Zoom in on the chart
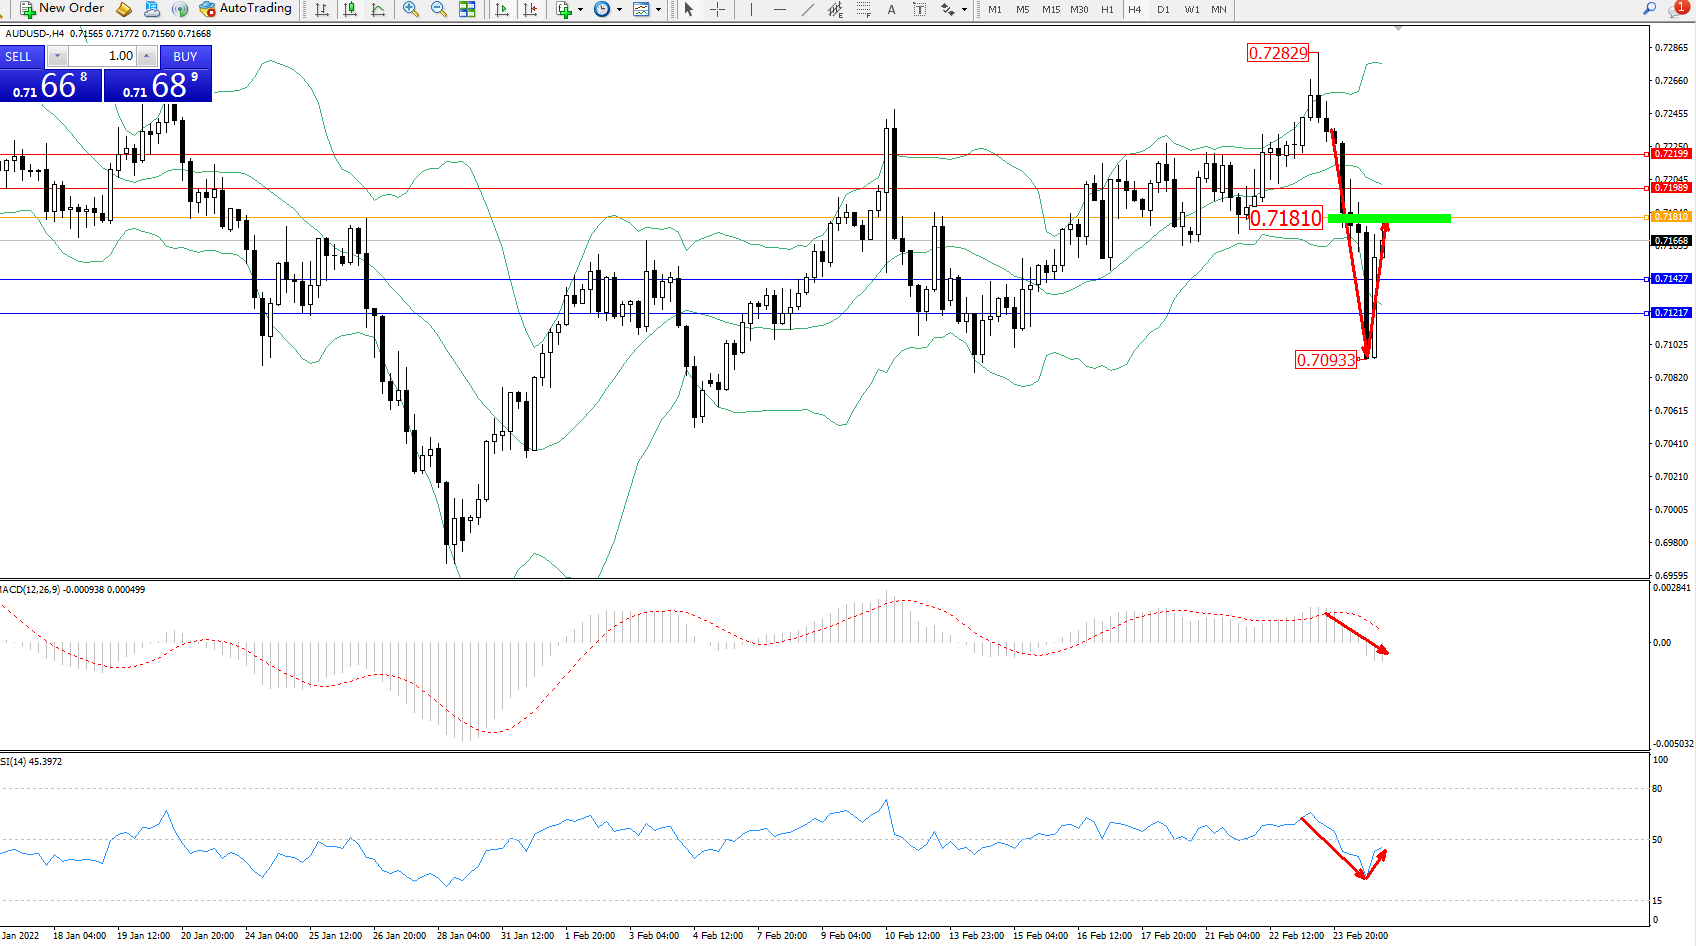The image size is (1696, 946). (x=411, y=9)
